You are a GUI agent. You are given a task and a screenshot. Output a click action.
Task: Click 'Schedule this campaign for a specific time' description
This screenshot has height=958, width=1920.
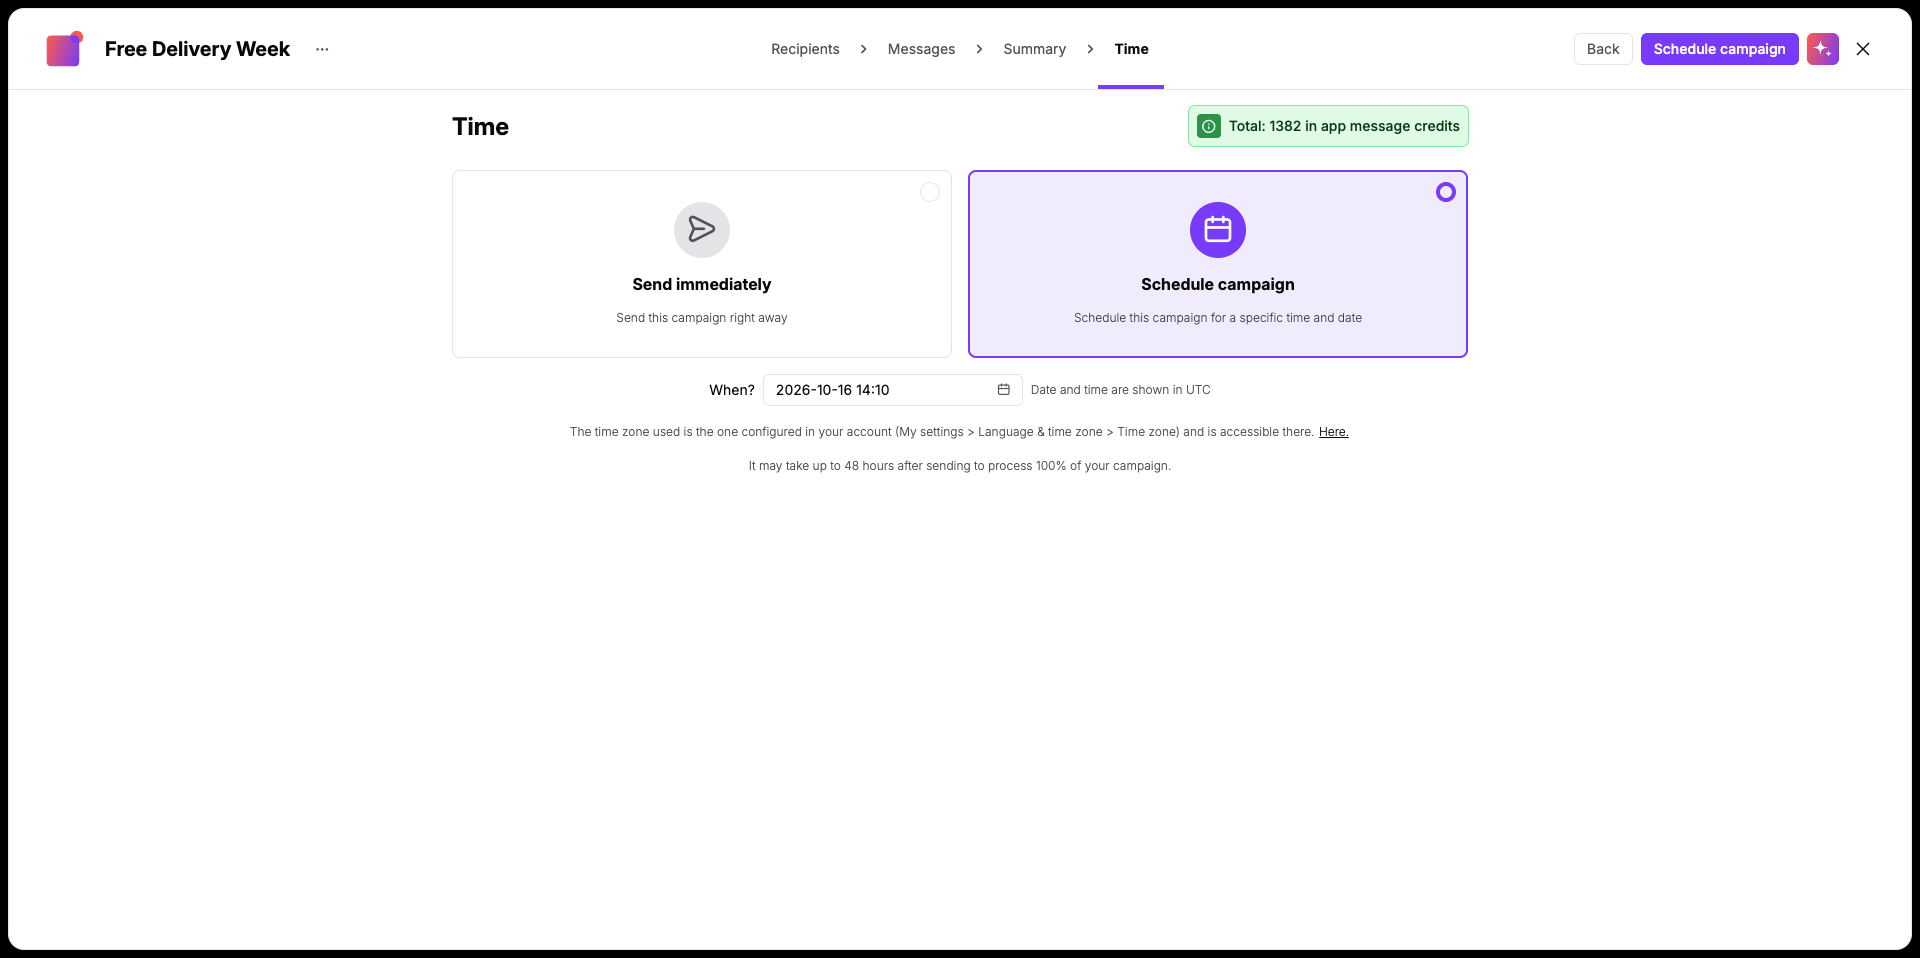1218,318
